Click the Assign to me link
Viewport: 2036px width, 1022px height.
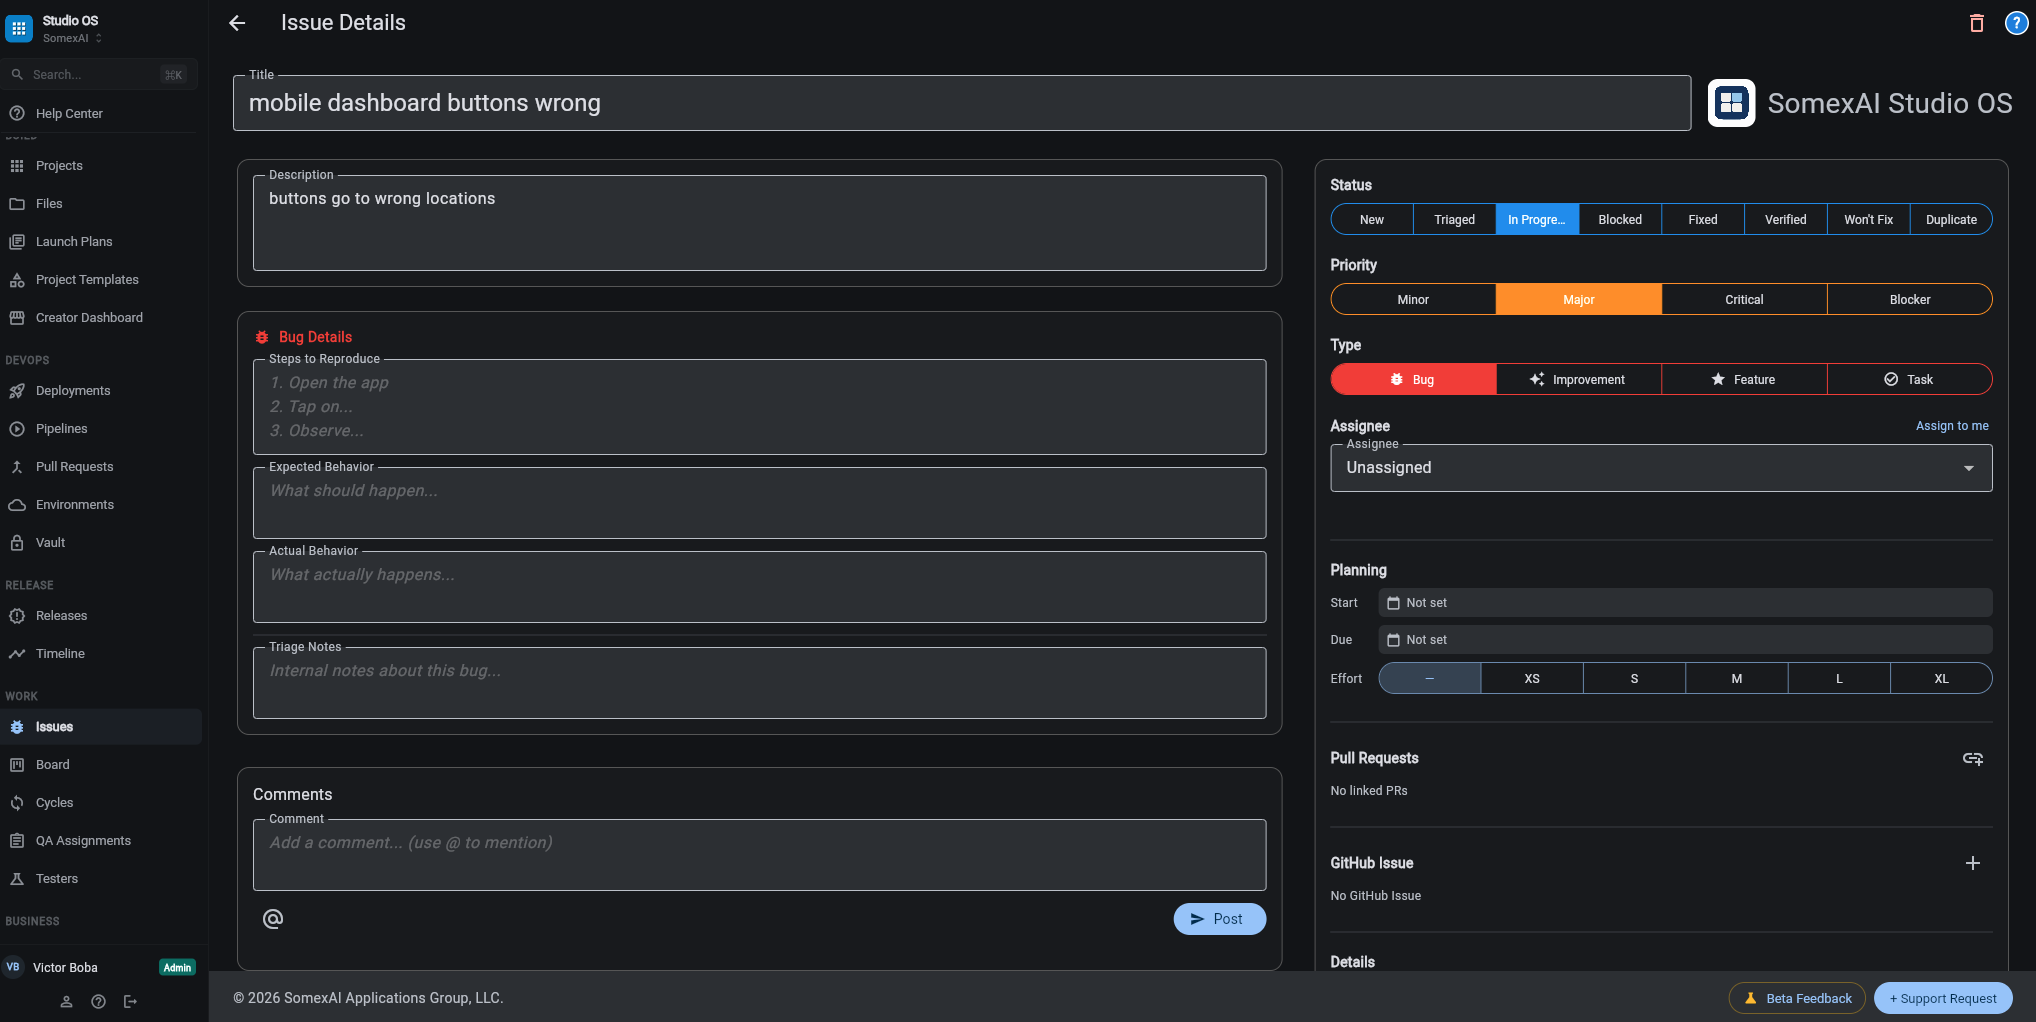[1951, 425]
